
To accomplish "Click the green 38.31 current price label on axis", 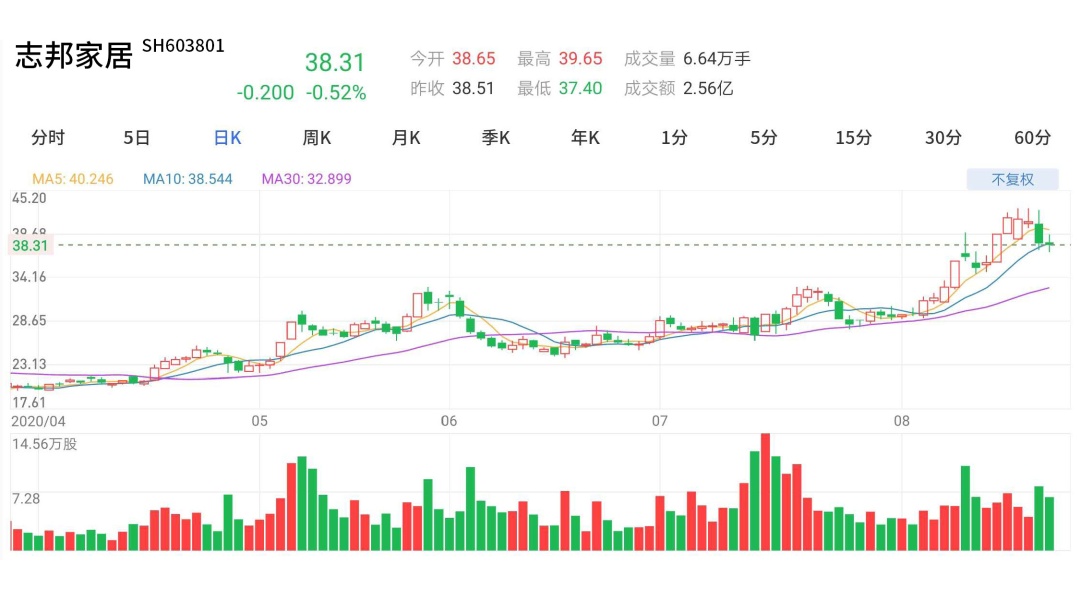I will (x=29, y=245).
